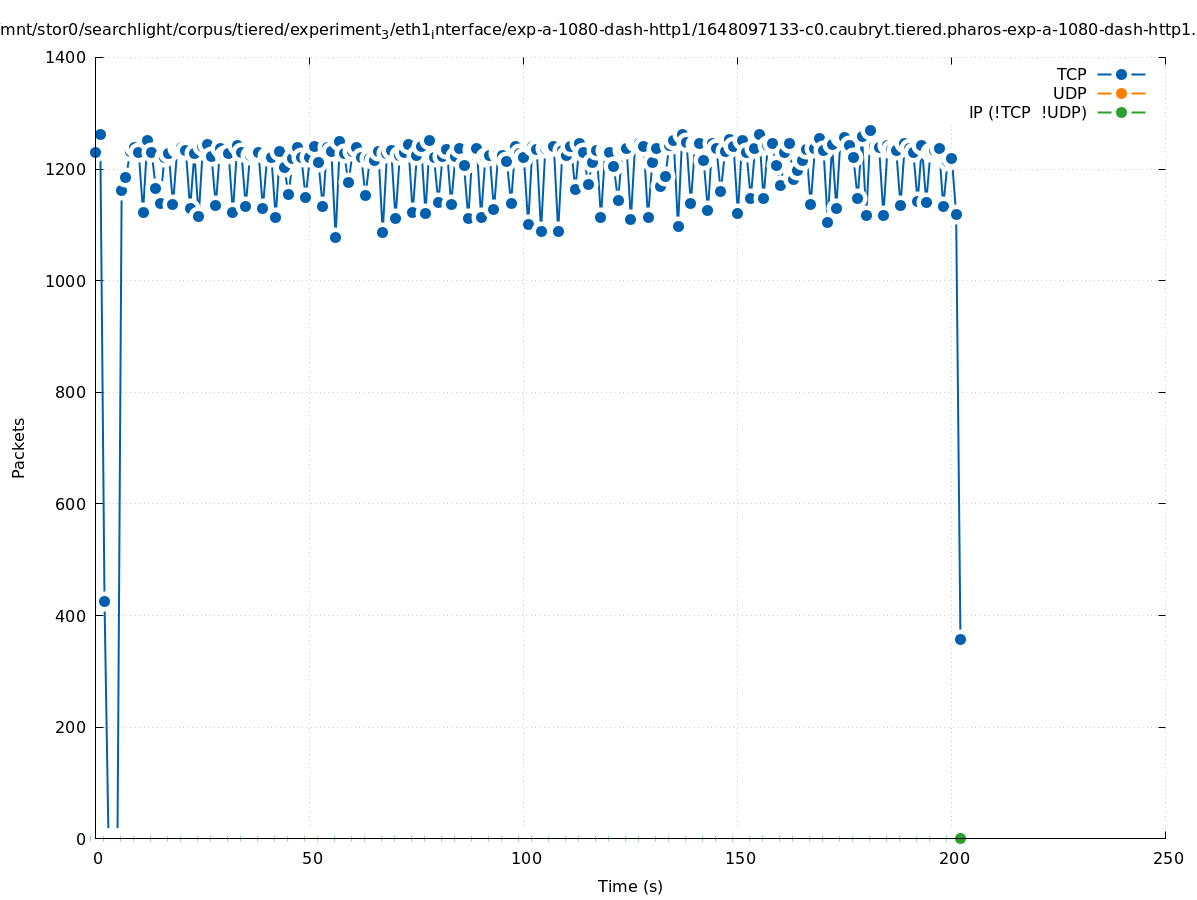Click the 250 tick label on the x-axis

click(x=1167, y=858)
